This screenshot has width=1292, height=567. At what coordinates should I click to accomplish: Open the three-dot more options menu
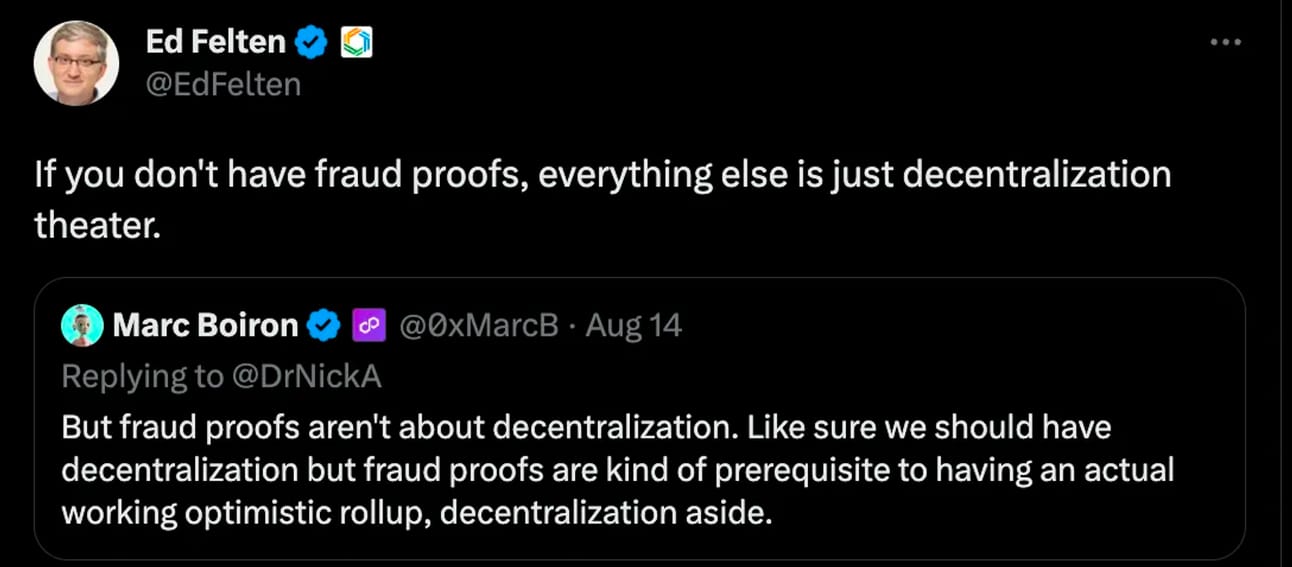pos(1226,42)
